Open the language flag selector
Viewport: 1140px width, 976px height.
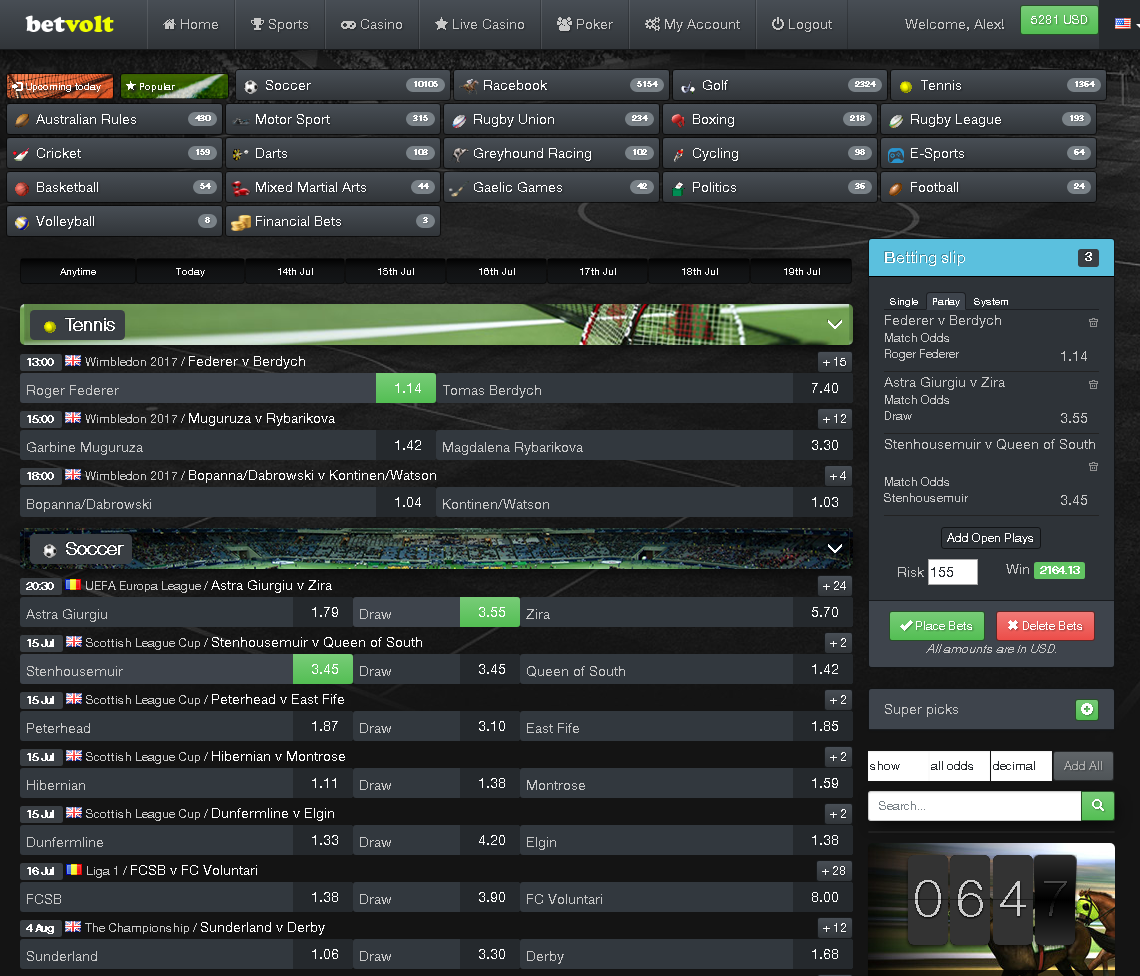click(x=1123, y=23)
